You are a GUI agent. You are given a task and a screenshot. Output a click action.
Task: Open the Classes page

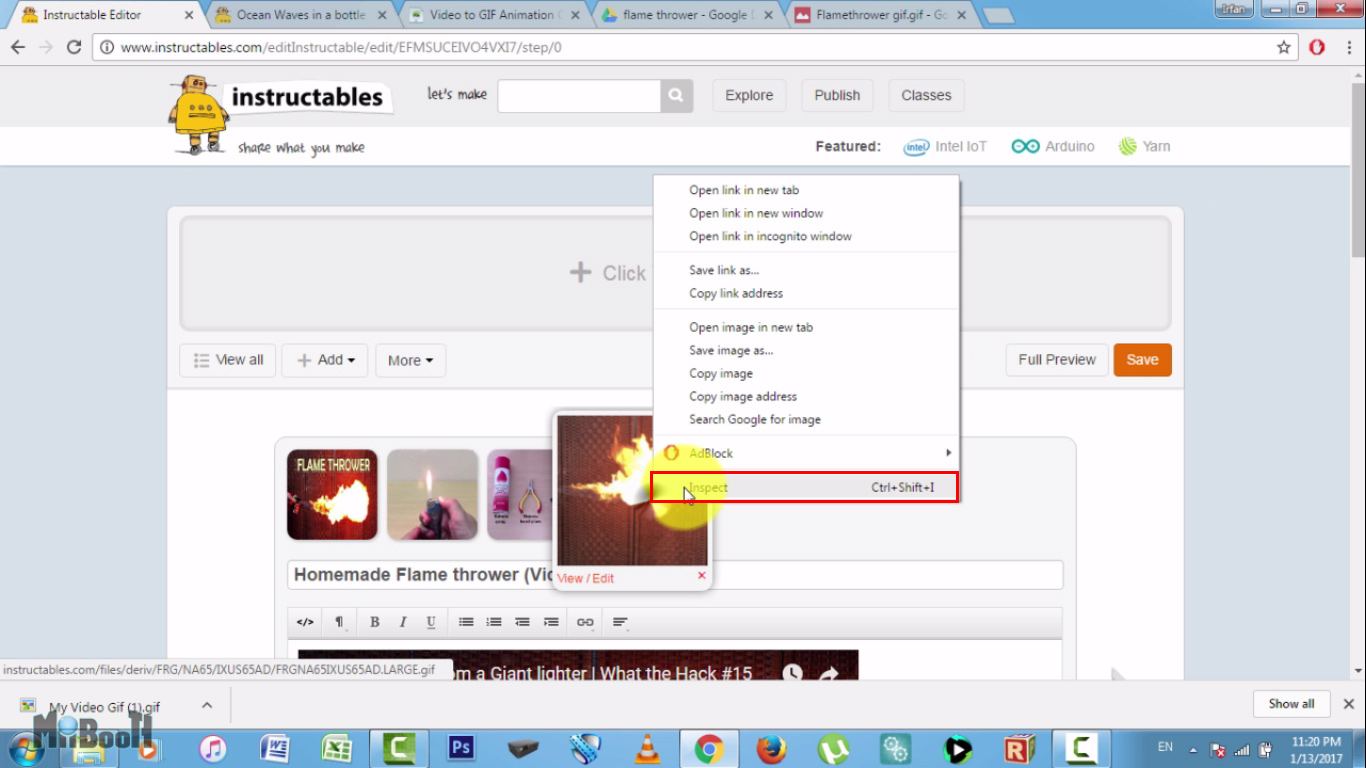point(926,96)
